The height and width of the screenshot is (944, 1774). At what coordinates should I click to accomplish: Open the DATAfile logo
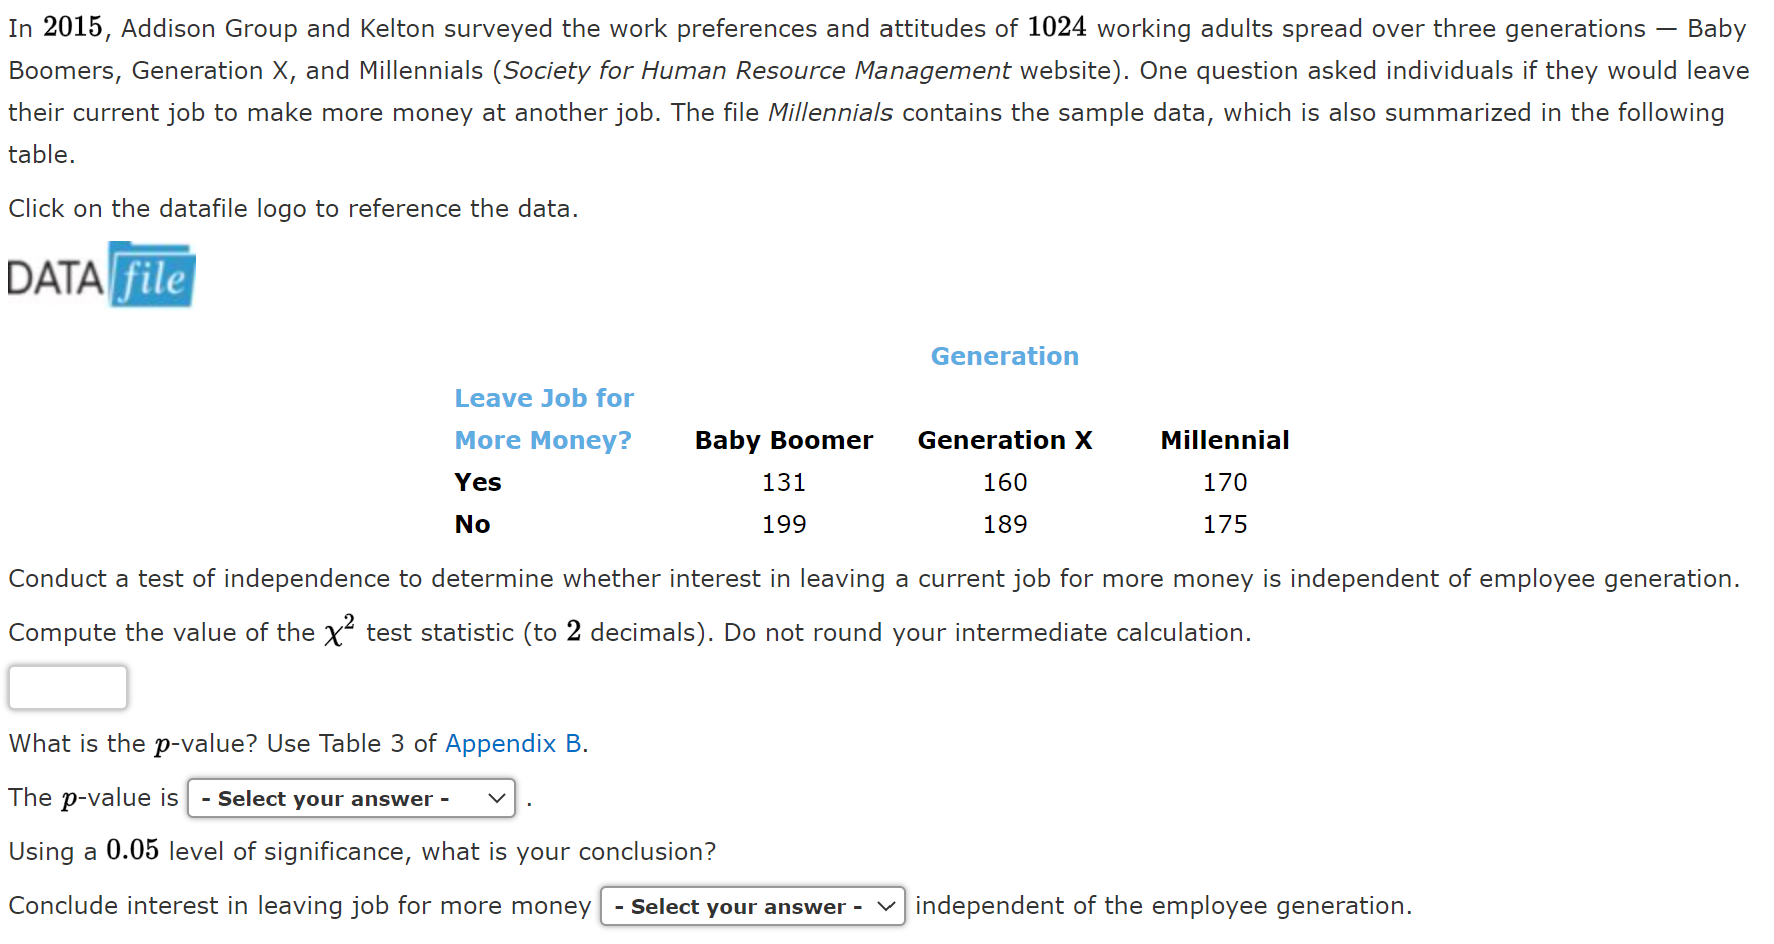101,275
